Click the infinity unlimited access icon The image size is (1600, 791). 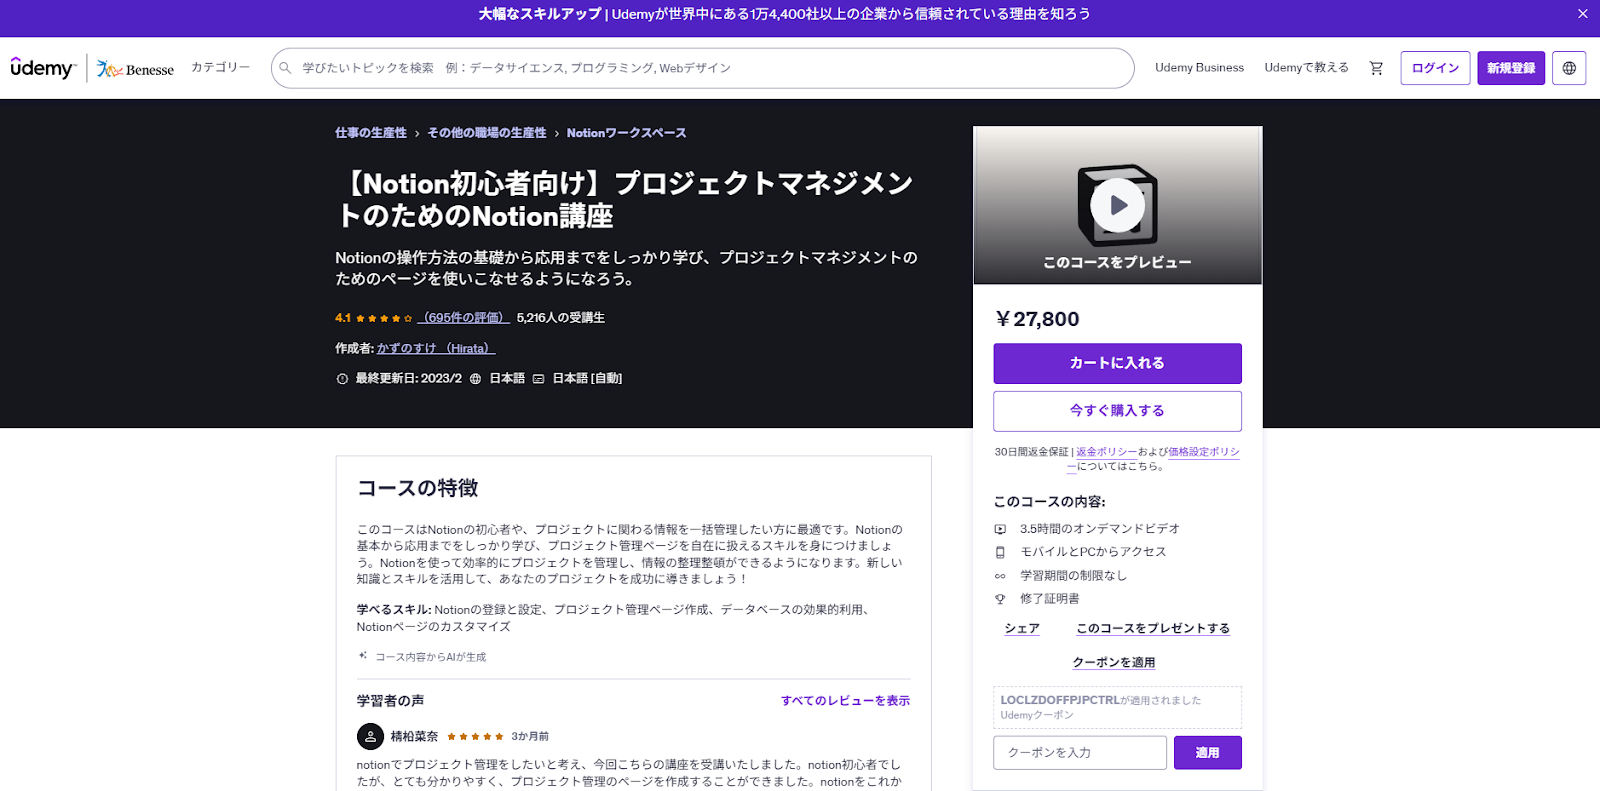[1000, 576]
